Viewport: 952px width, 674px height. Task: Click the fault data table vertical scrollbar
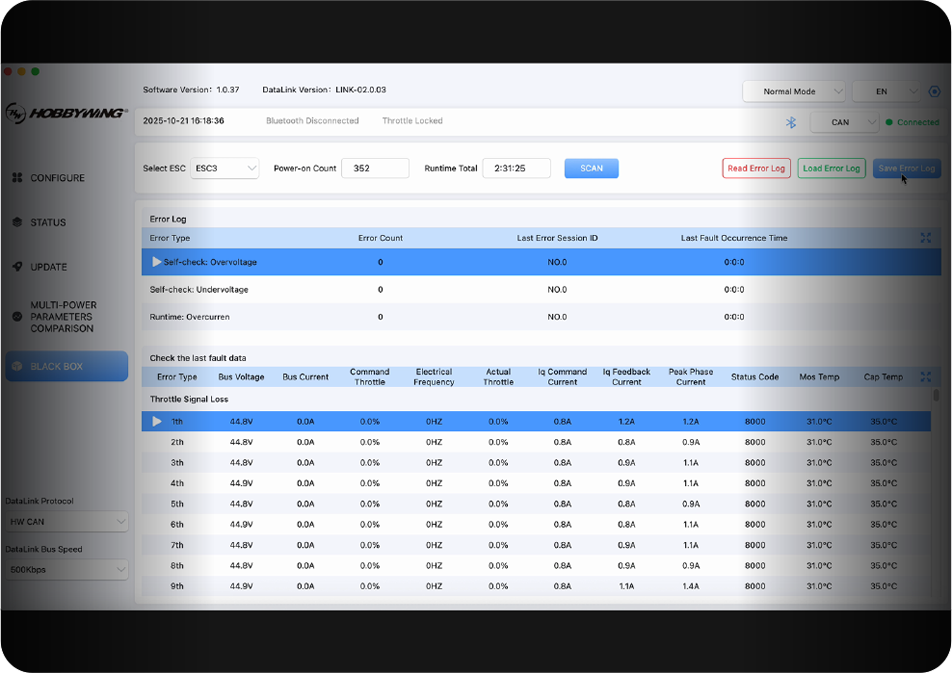[x=936, y=396]
